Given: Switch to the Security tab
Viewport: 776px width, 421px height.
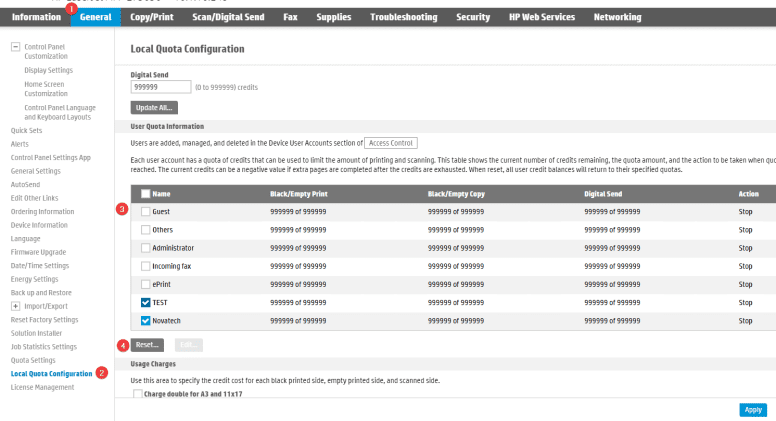Looking at the screenshot, I should point(473,18).
